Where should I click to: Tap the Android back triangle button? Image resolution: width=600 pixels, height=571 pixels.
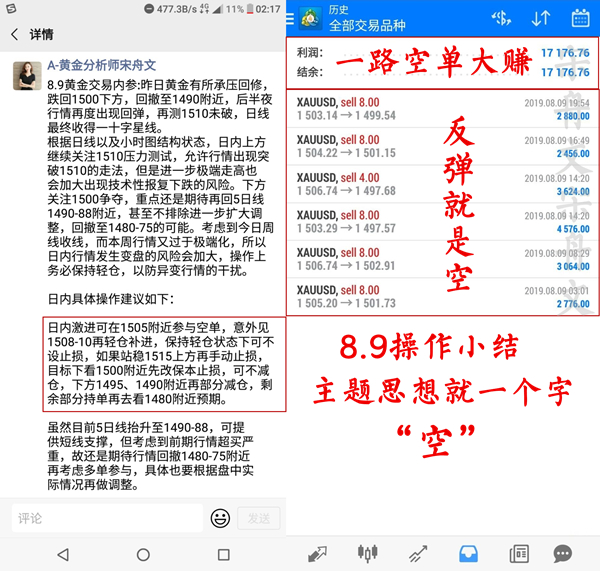(x=63, y=555)
